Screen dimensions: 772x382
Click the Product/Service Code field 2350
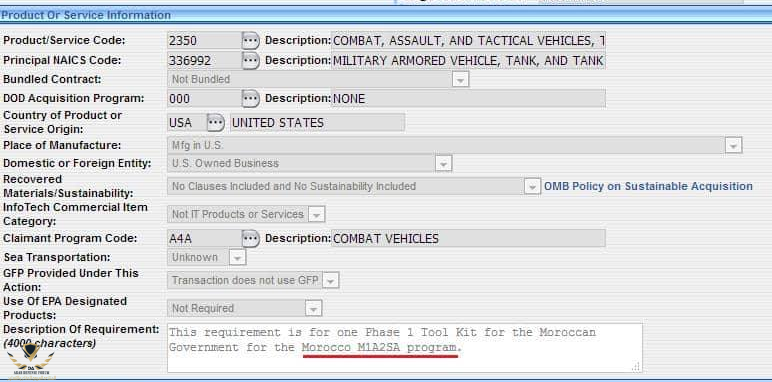click(x=204, y=40)
